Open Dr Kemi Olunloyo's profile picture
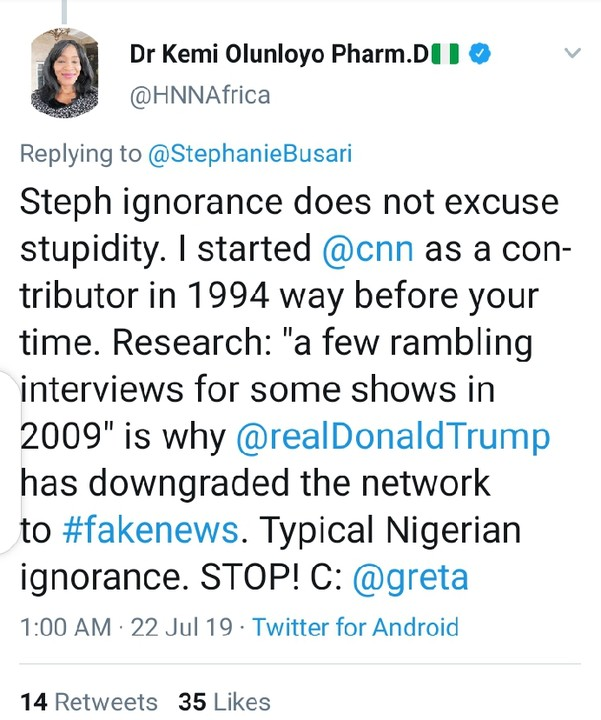601x720 pixels. pyautogui.click(x=65, y=71)
